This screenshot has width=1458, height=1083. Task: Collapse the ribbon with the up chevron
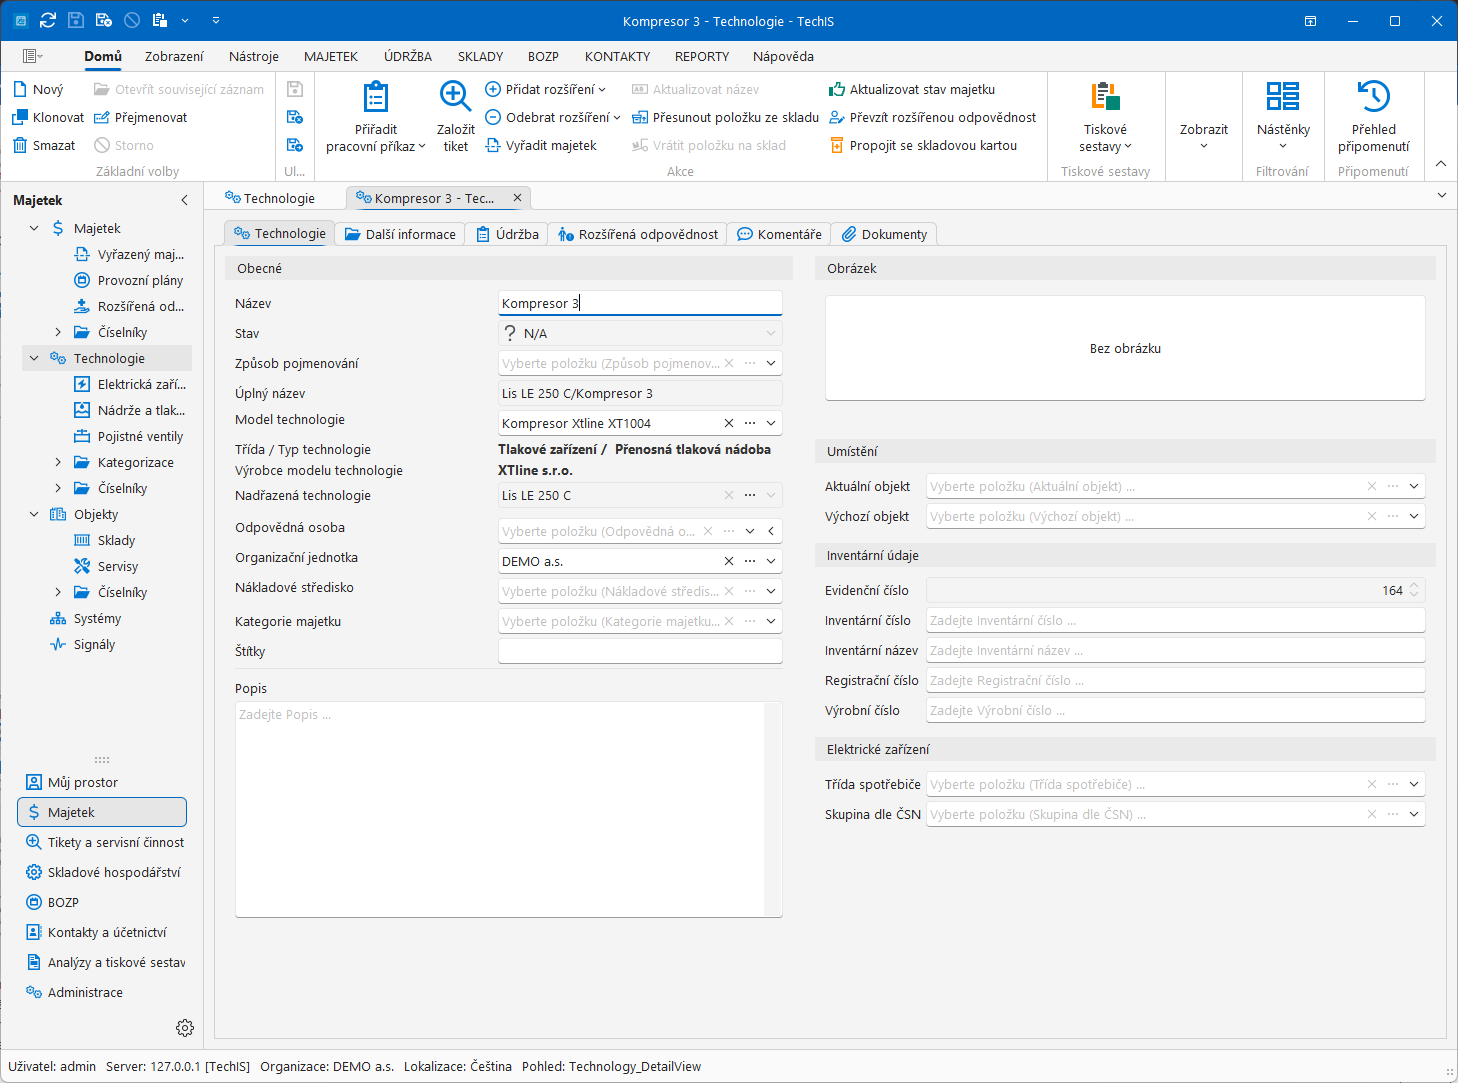tap(1440, 163)
